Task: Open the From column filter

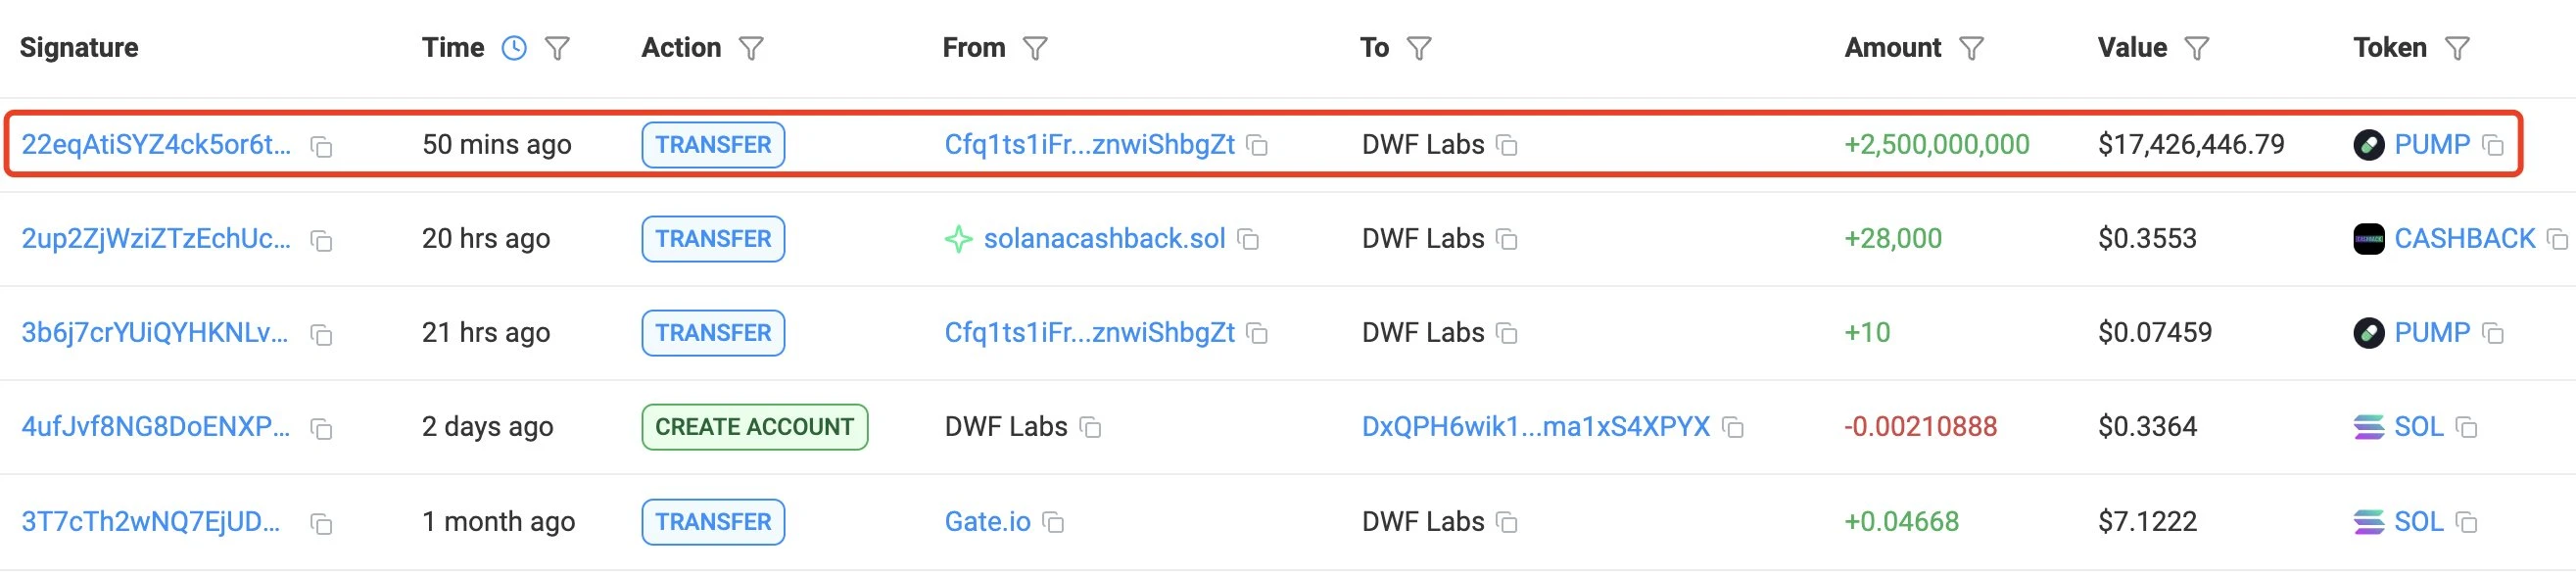Action: click(1035, 48)
